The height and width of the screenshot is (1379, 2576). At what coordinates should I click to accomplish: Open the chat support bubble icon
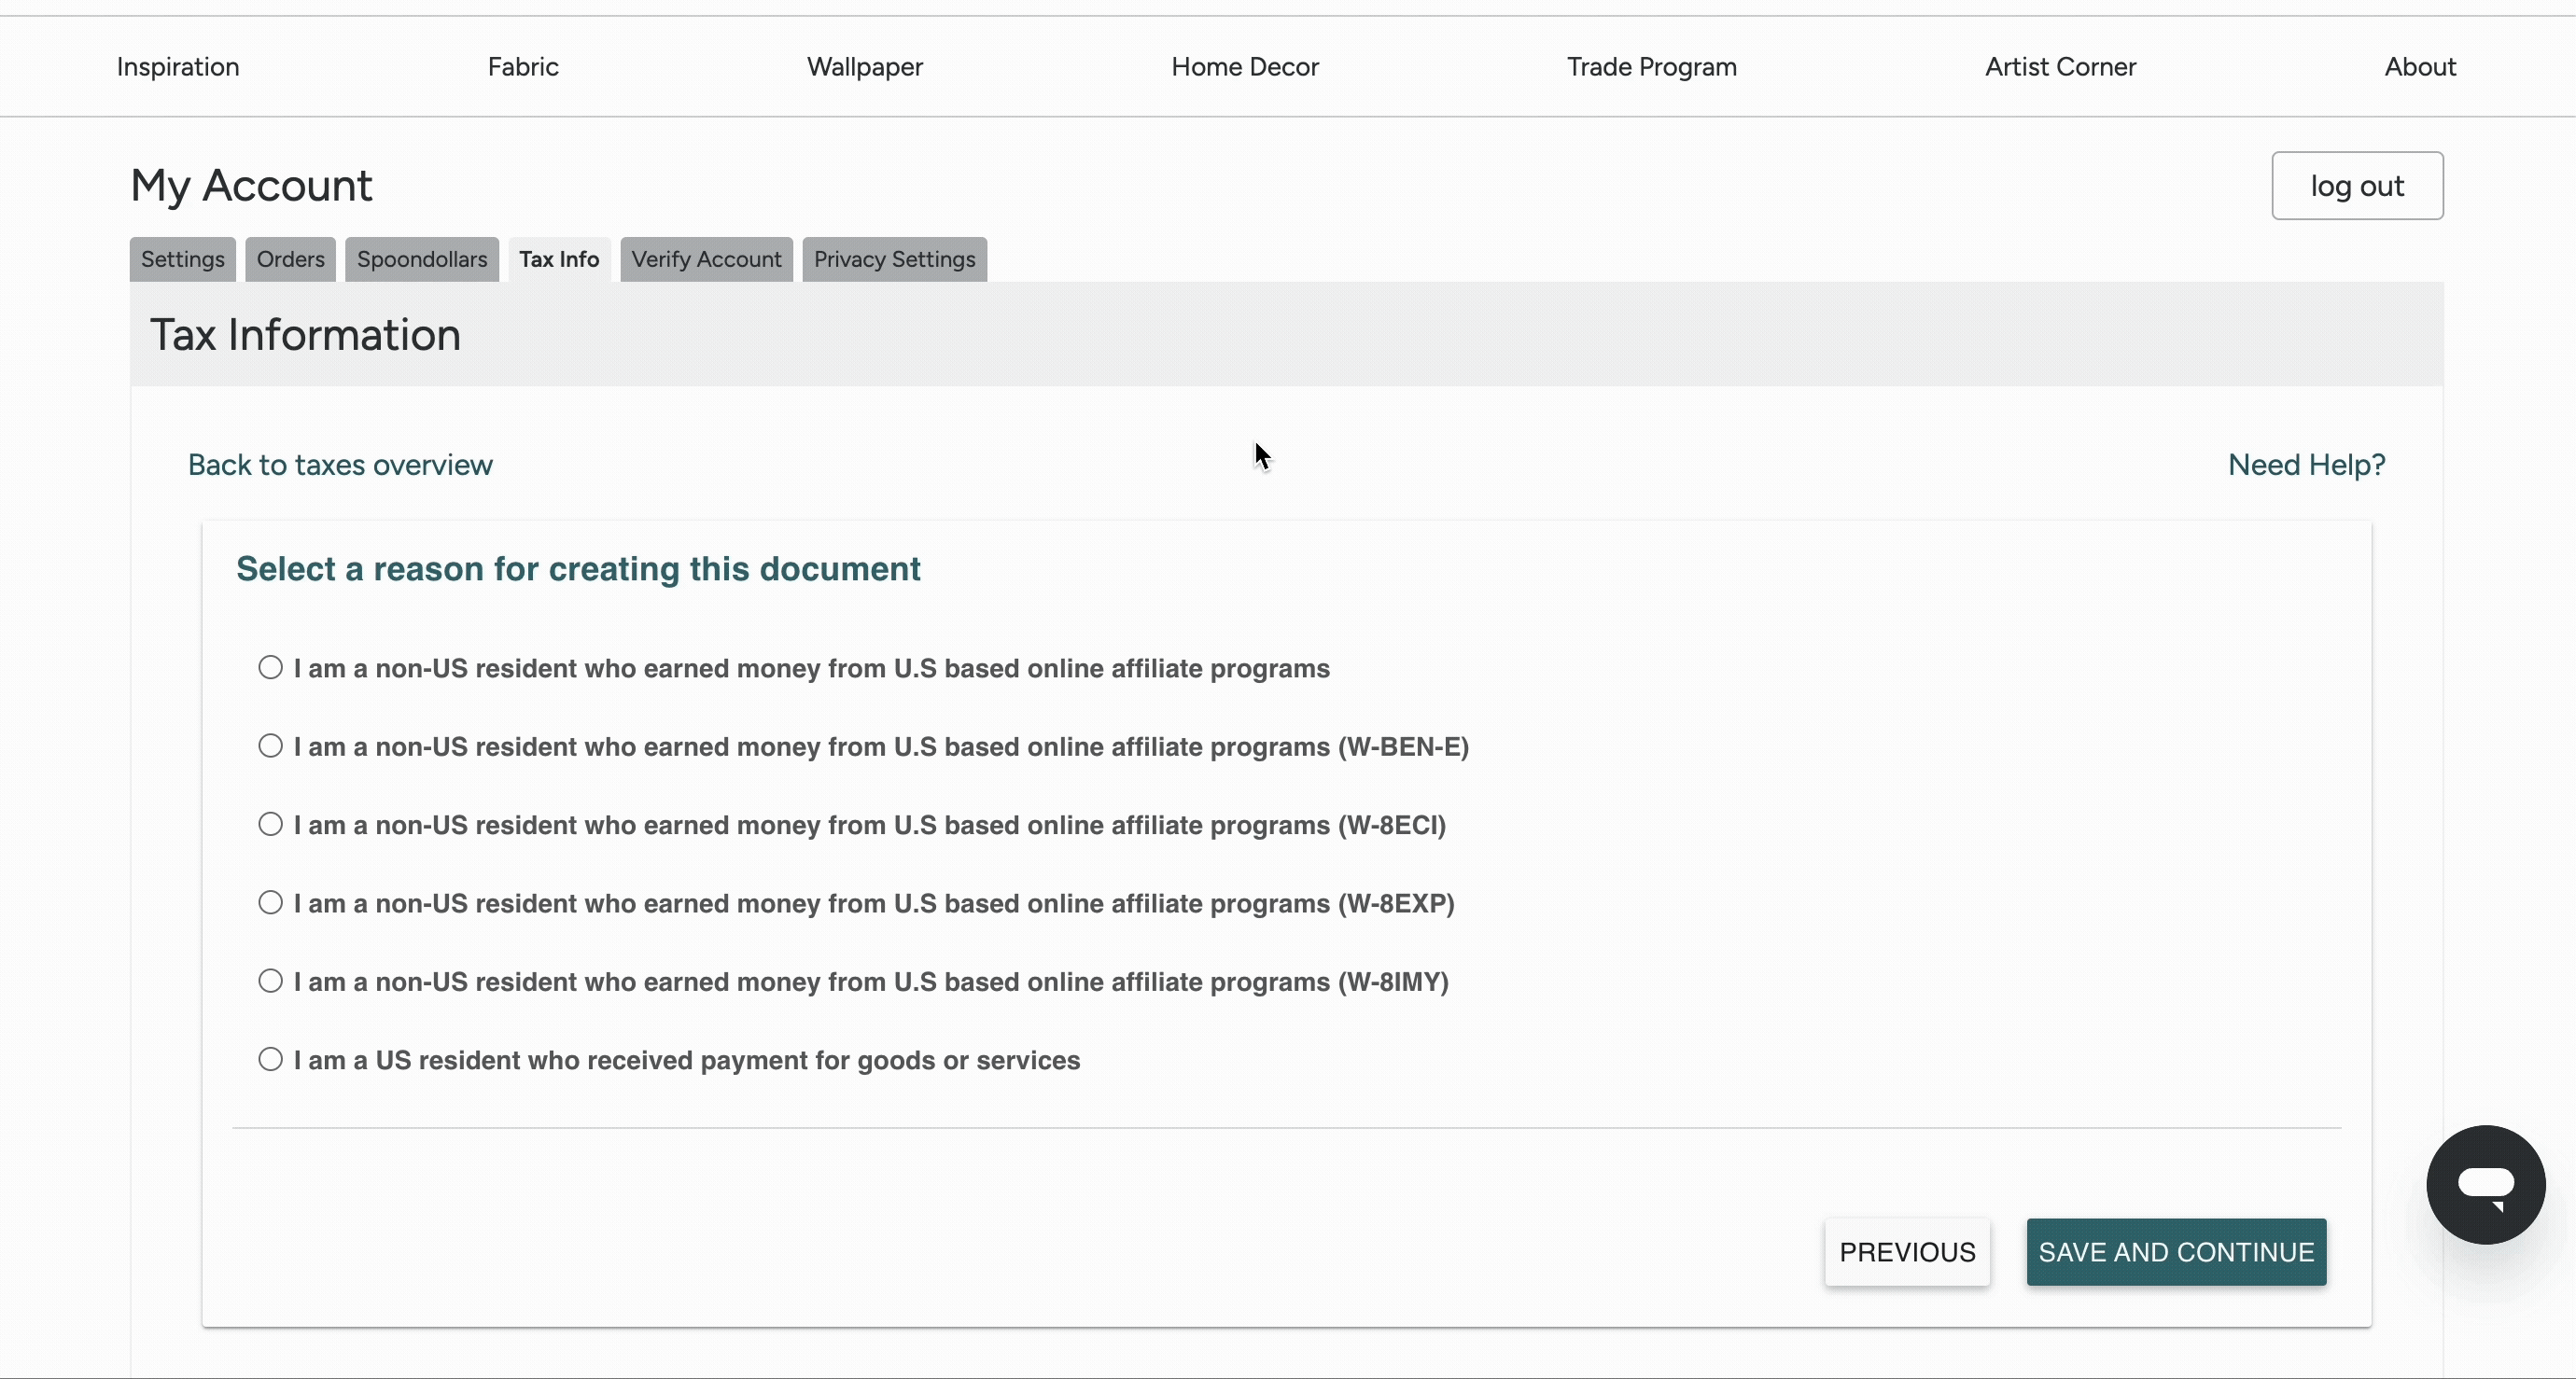click(x=2485, y=1184)
